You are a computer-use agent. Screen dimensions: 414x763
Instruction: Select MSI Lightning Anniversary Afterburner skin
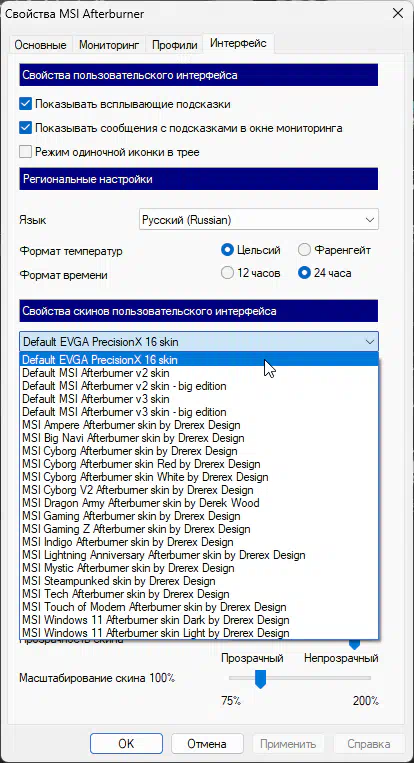[199, 555]
